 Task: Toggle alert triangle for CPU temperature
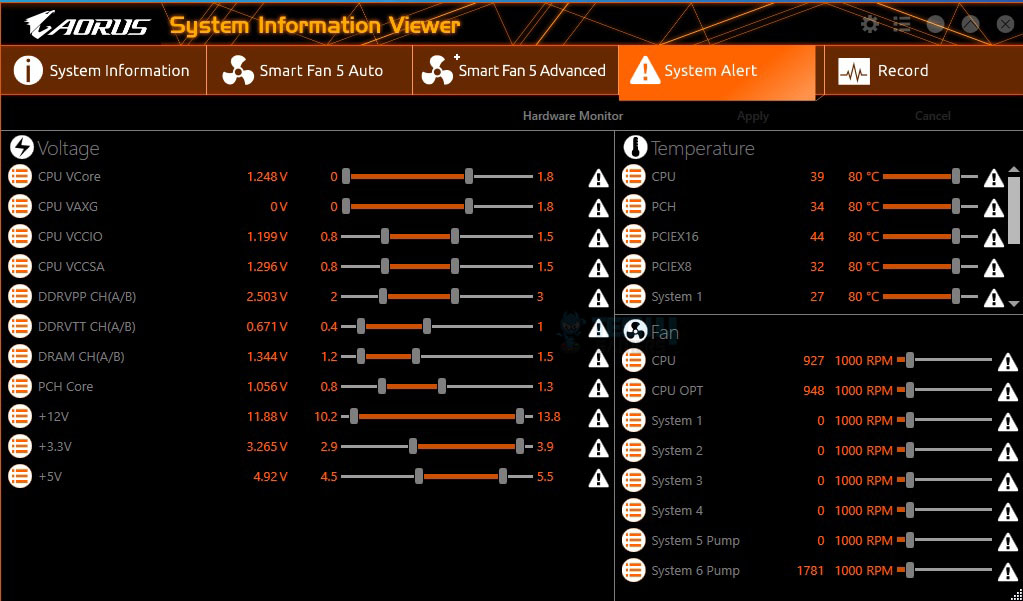point(994,177)
